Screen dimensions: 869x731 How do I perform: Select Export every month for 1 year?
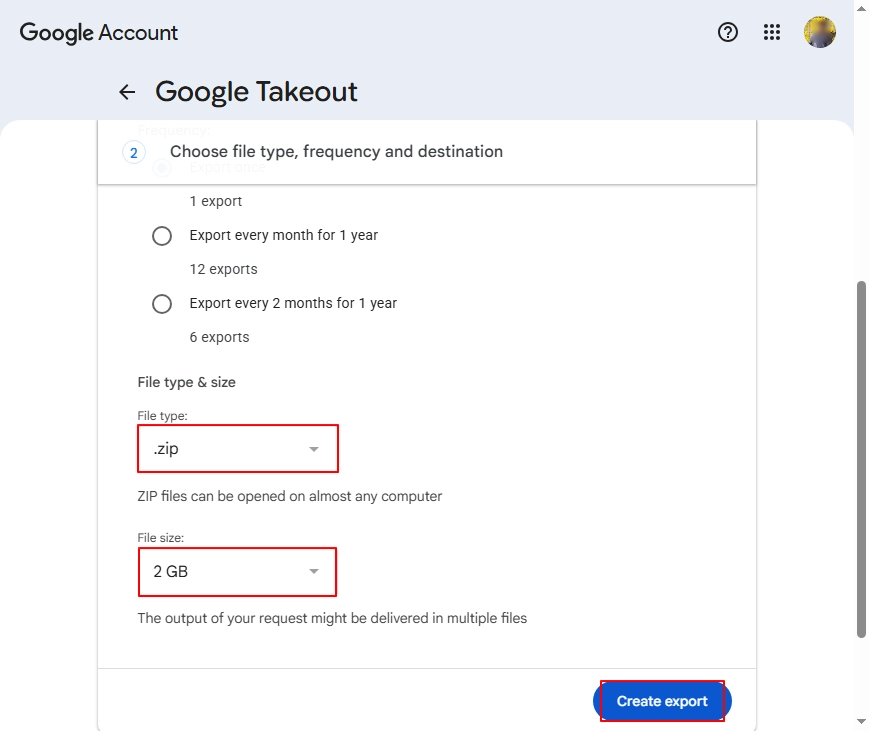(x=162, y=236)
